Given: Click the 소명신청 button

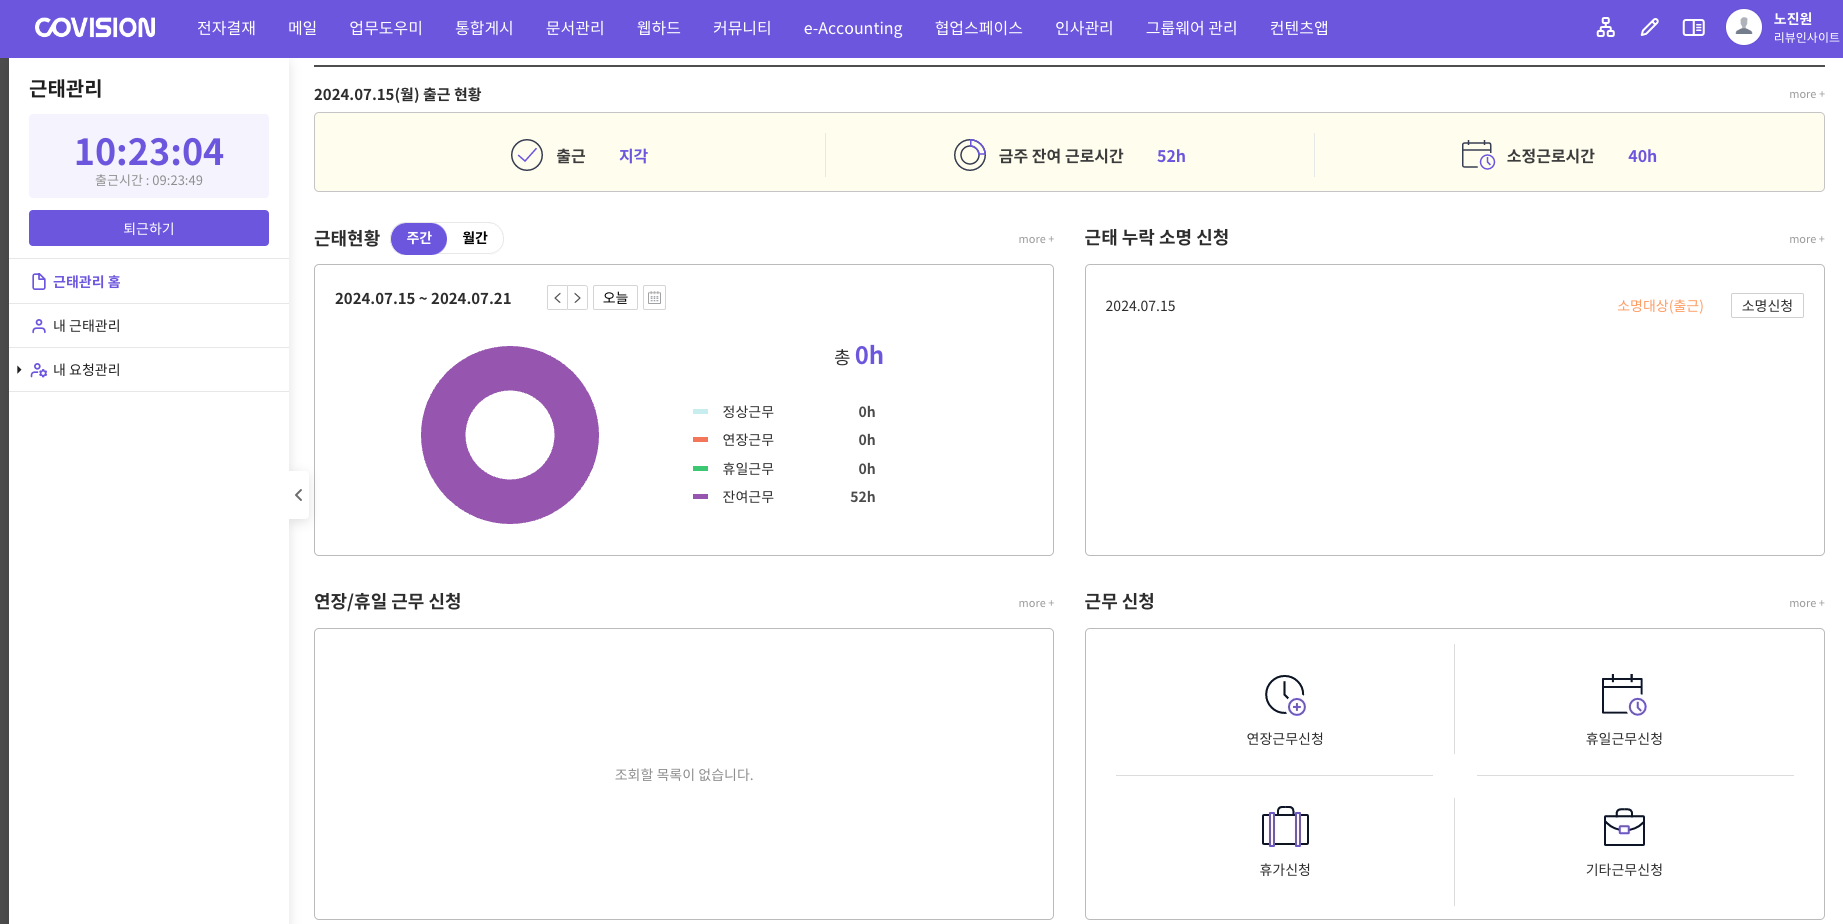Looking at the screenshot, I should (1766, 306).
